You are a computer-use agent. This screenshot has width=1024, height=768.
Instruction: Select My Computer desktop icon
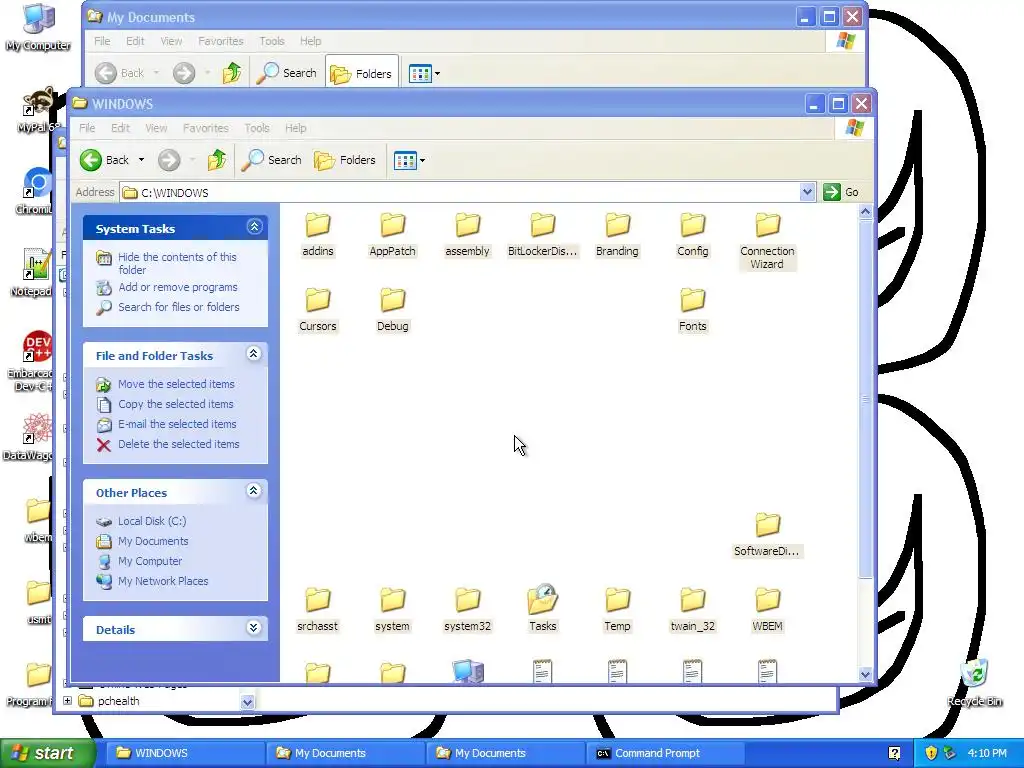[38, 27]
